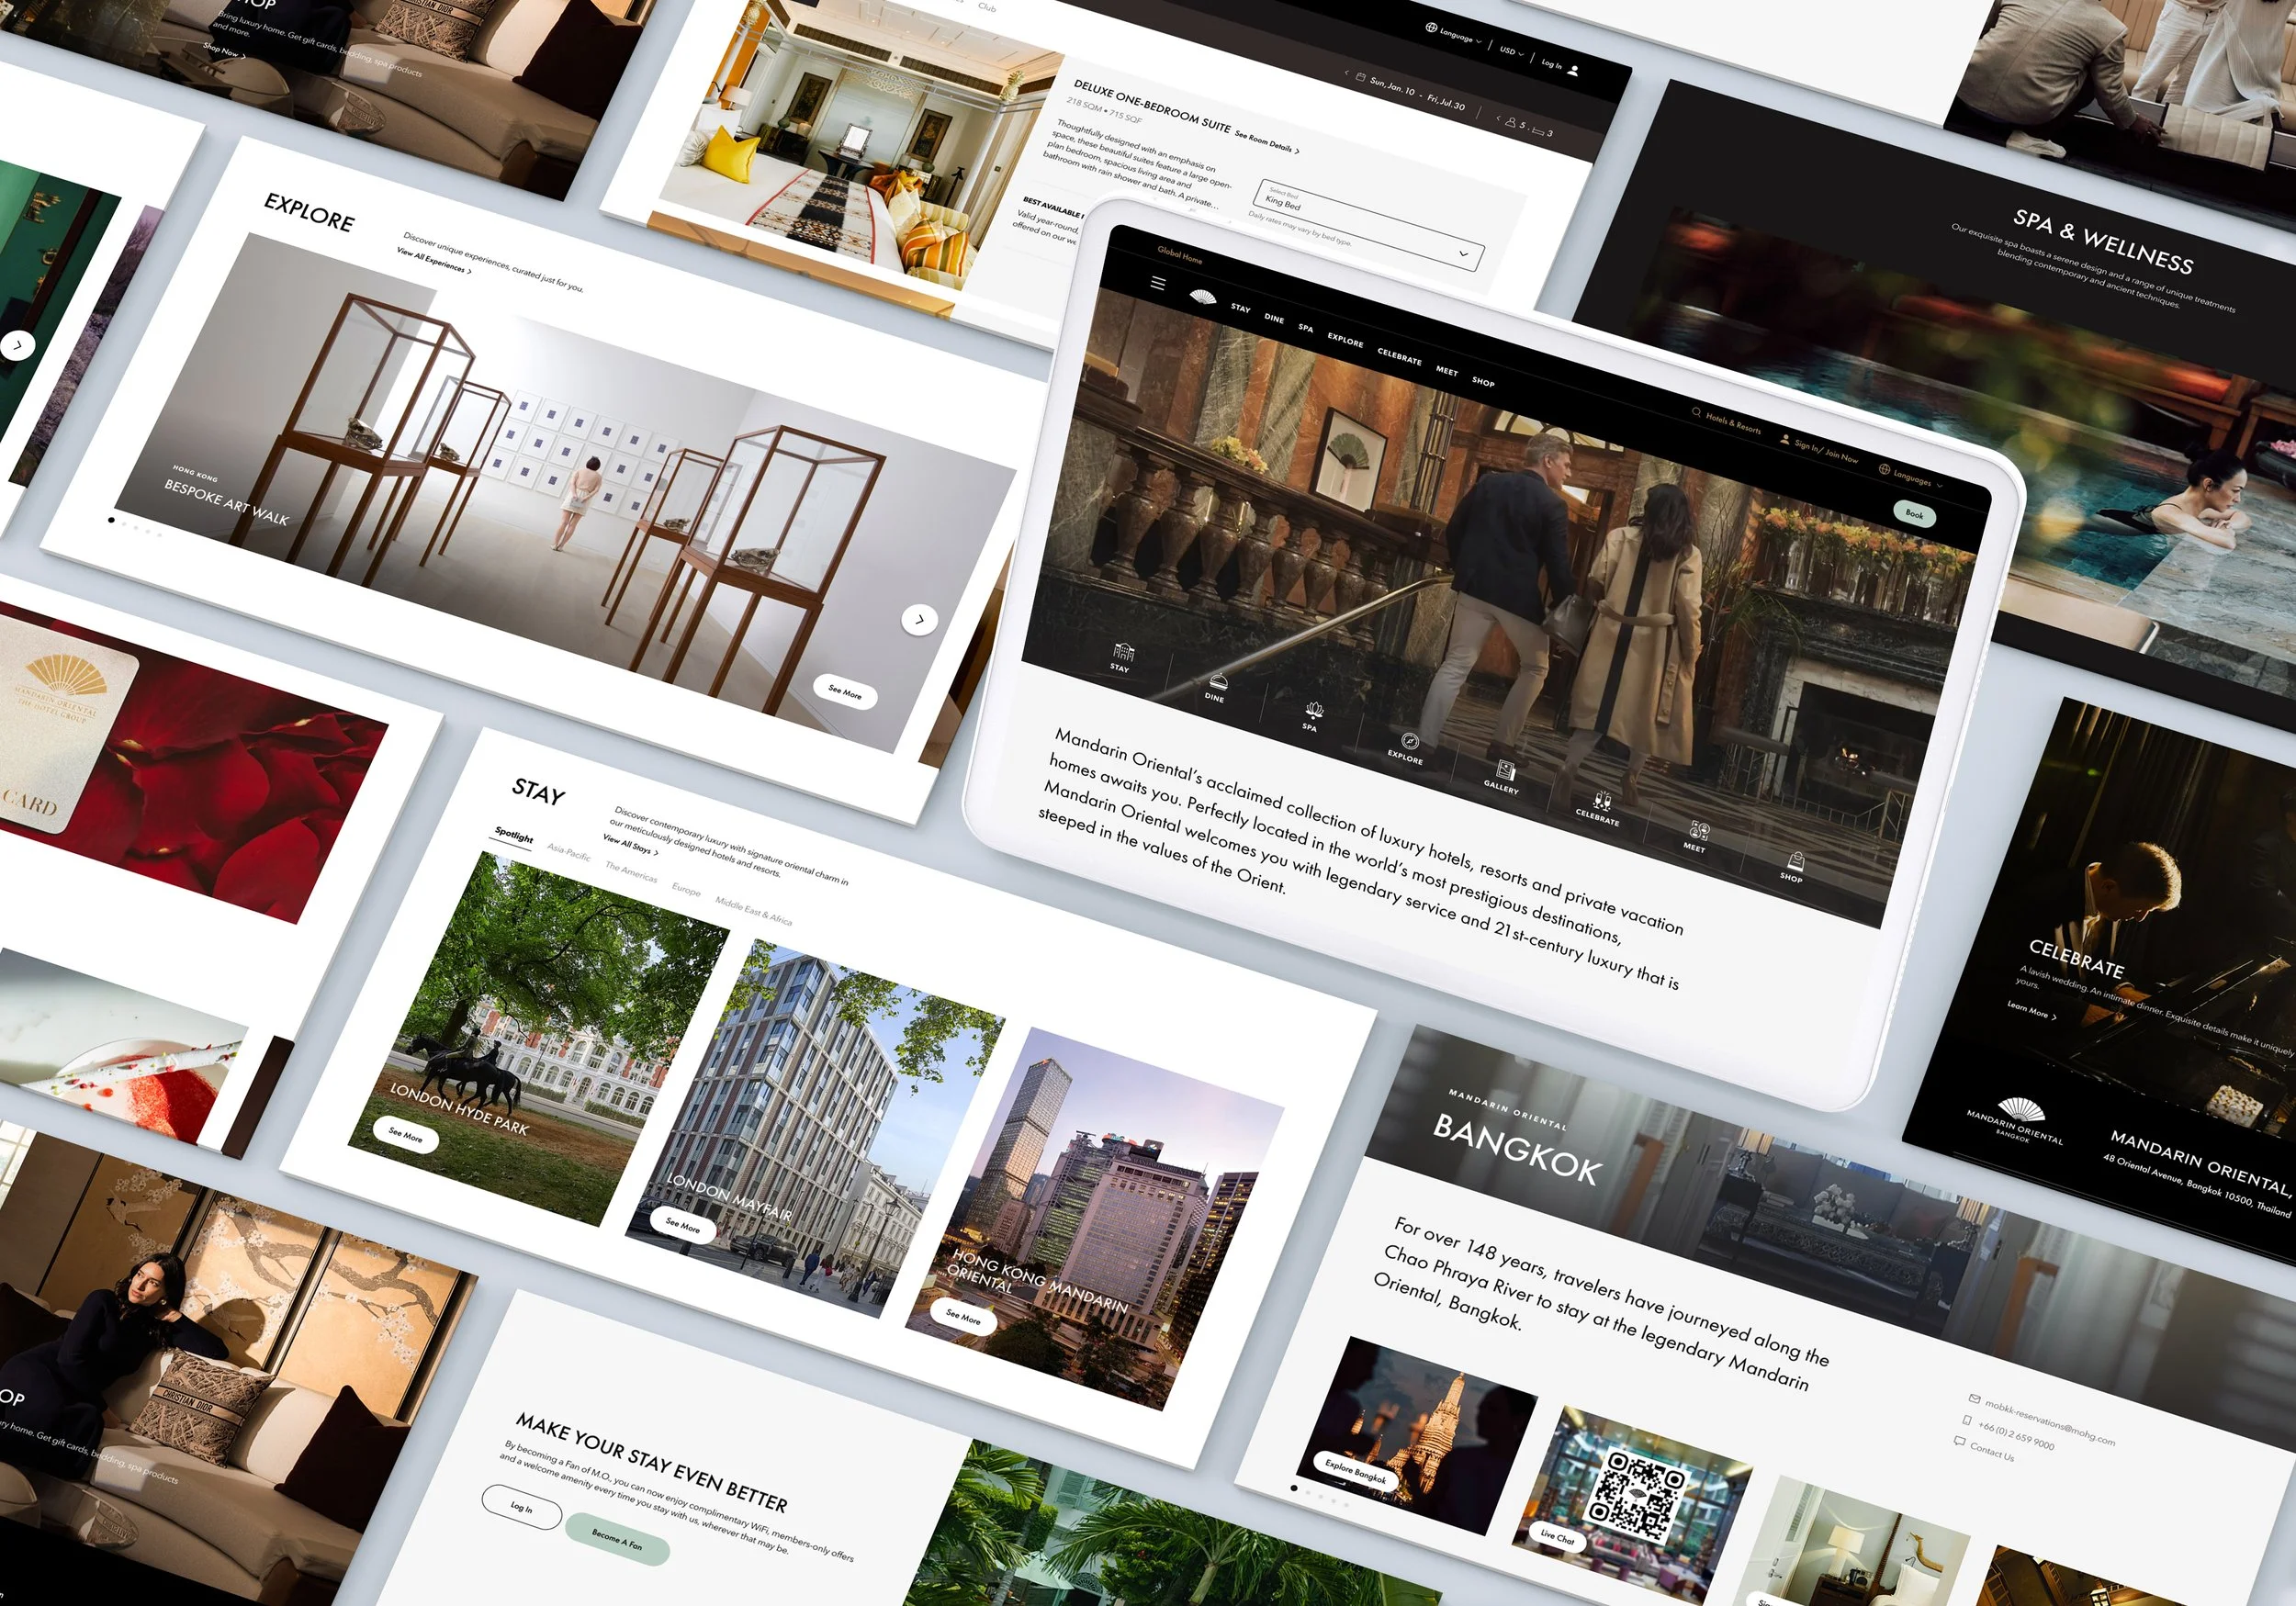Click the Global Home link on the tablet
2296x1606 pixels.
1180,256
